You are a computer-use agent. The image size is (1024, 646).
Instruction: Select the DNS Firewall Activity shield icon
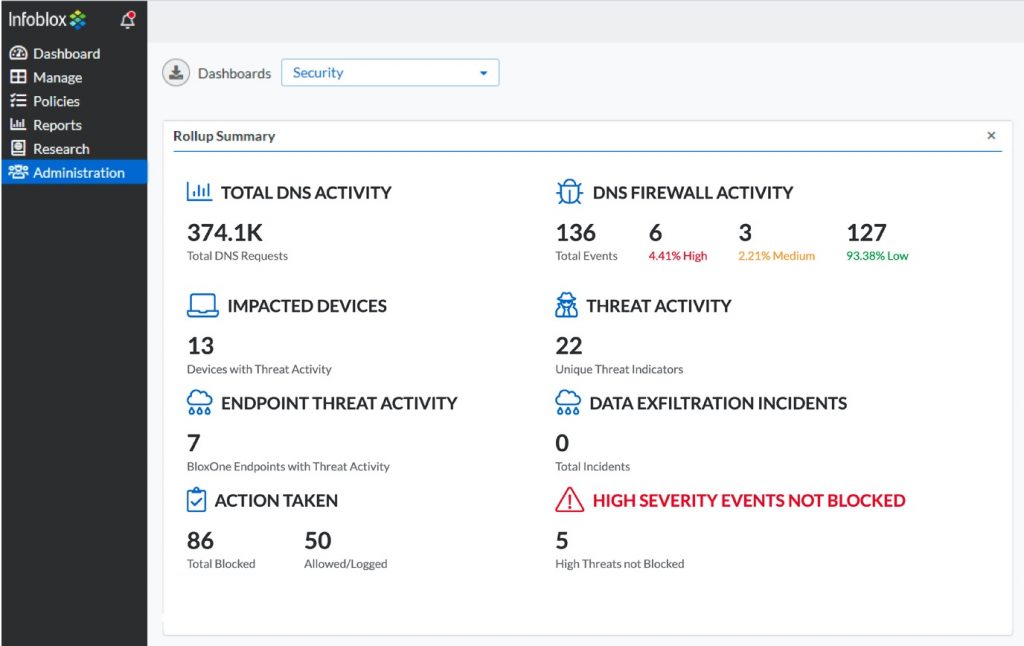(x=568, y=192)
